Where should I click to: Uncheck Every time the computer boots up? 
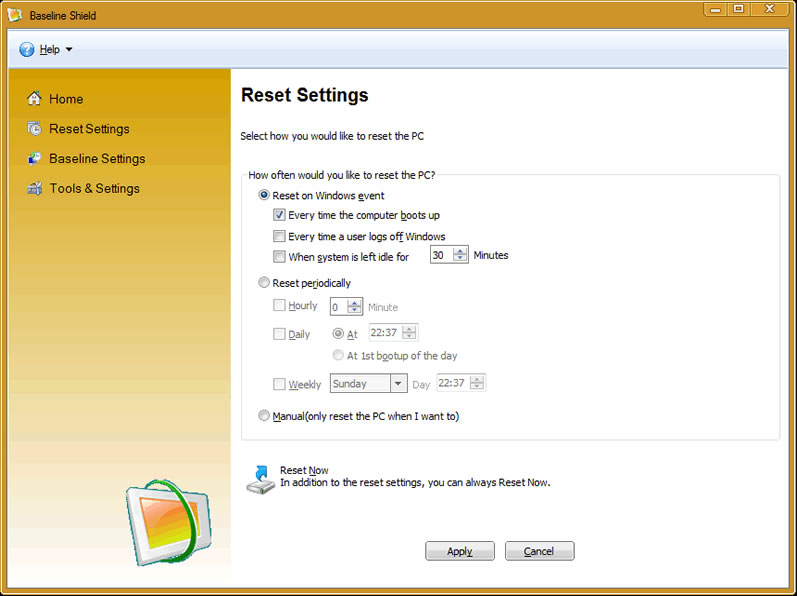279,215
